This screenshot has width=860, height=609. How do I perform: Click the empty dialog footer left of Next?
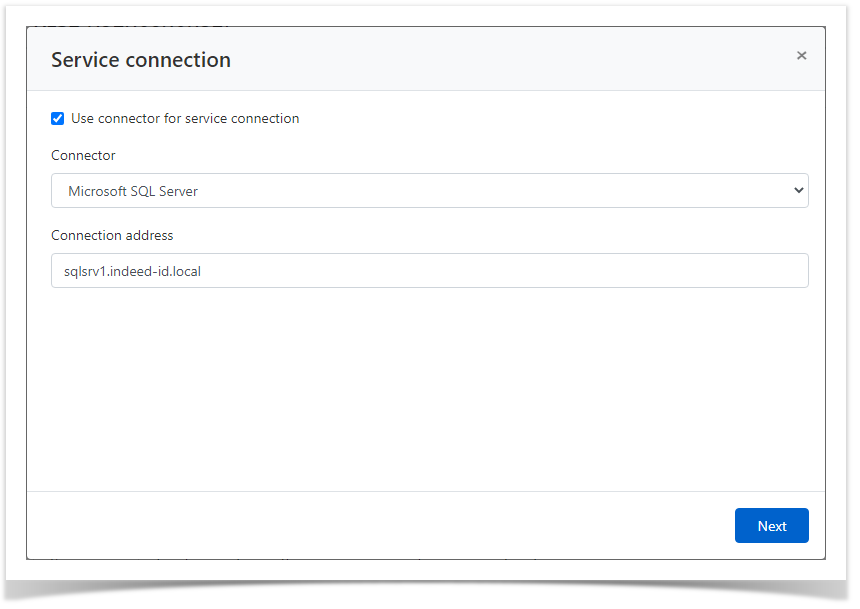[380, 526]
